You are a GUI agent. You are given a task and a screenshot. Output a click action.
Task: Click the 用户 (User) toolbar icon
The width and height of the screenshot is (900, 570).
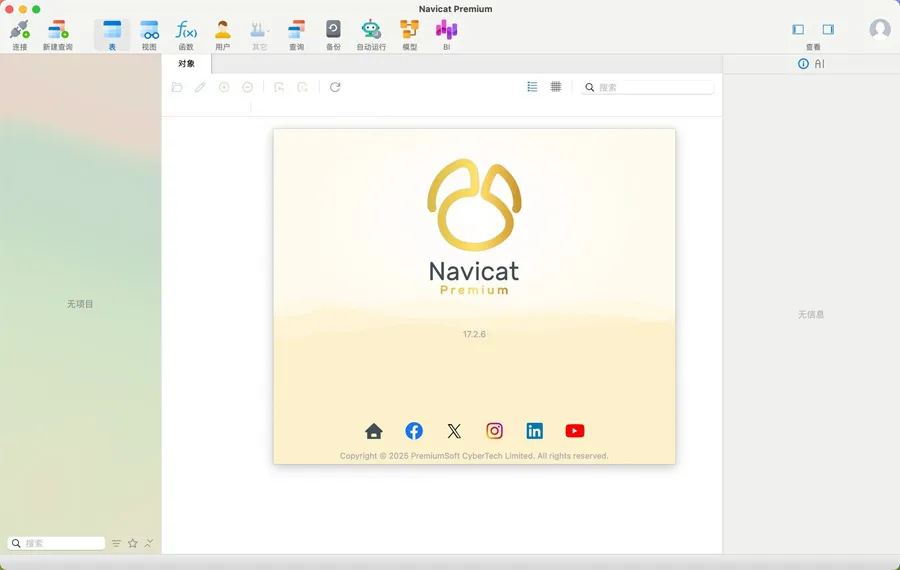[222, 30]
